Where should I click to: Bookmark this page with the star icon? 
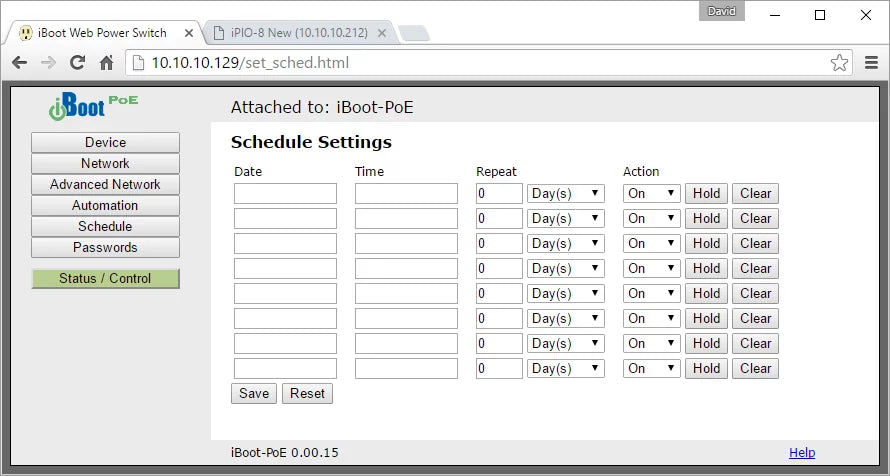point(839,62)
